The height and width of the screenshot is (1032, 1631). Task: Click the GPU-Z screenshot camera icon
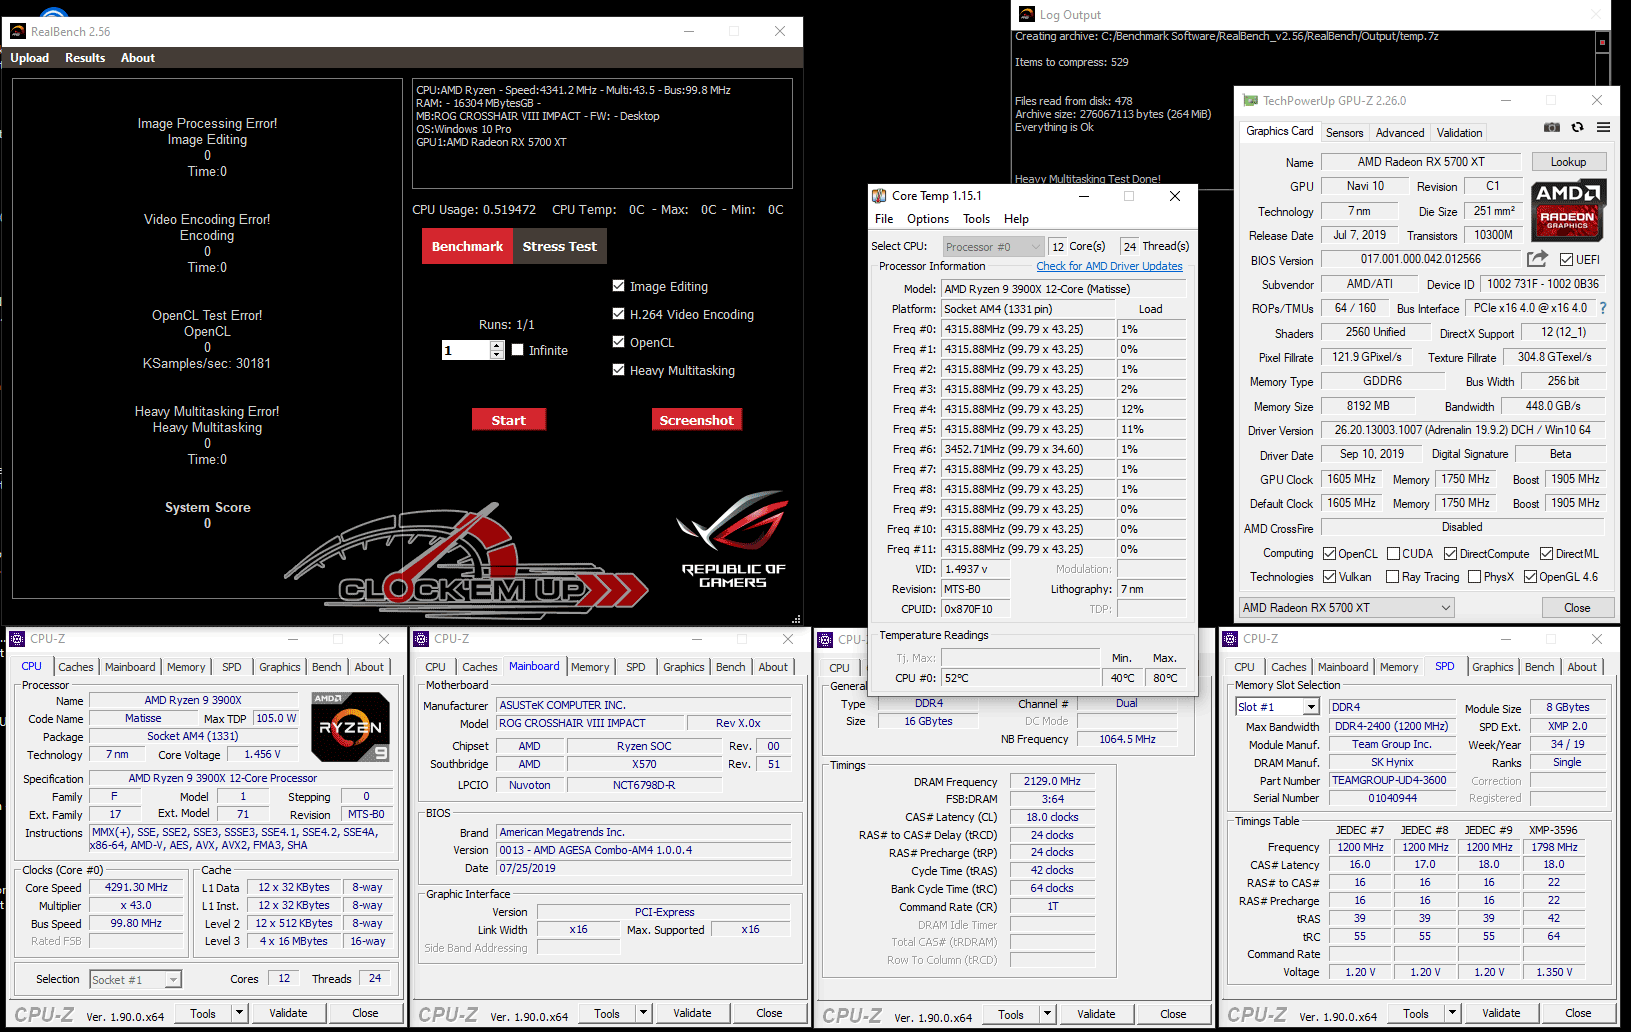[1551, 128]
